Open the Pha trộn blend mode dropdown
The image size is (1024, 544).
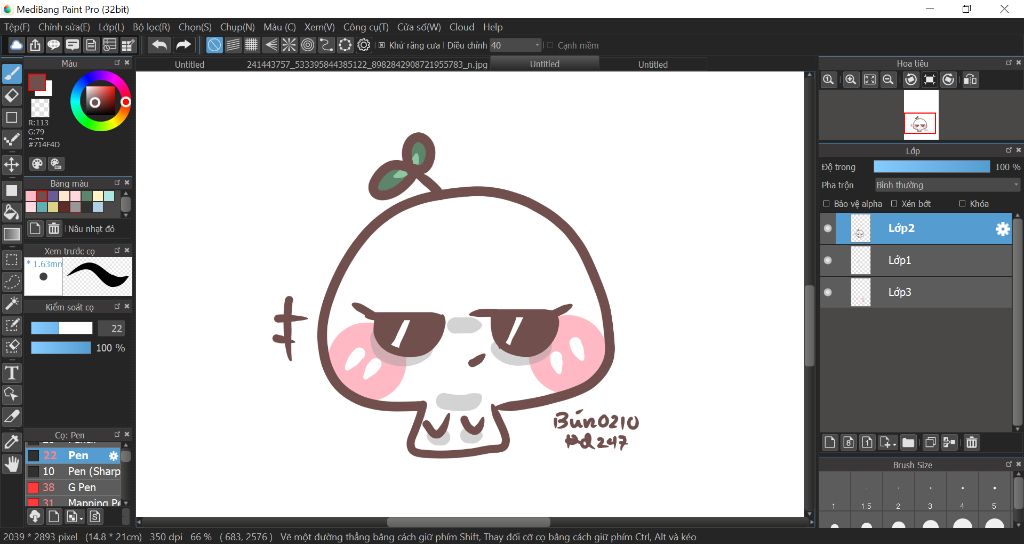[947, 185]
